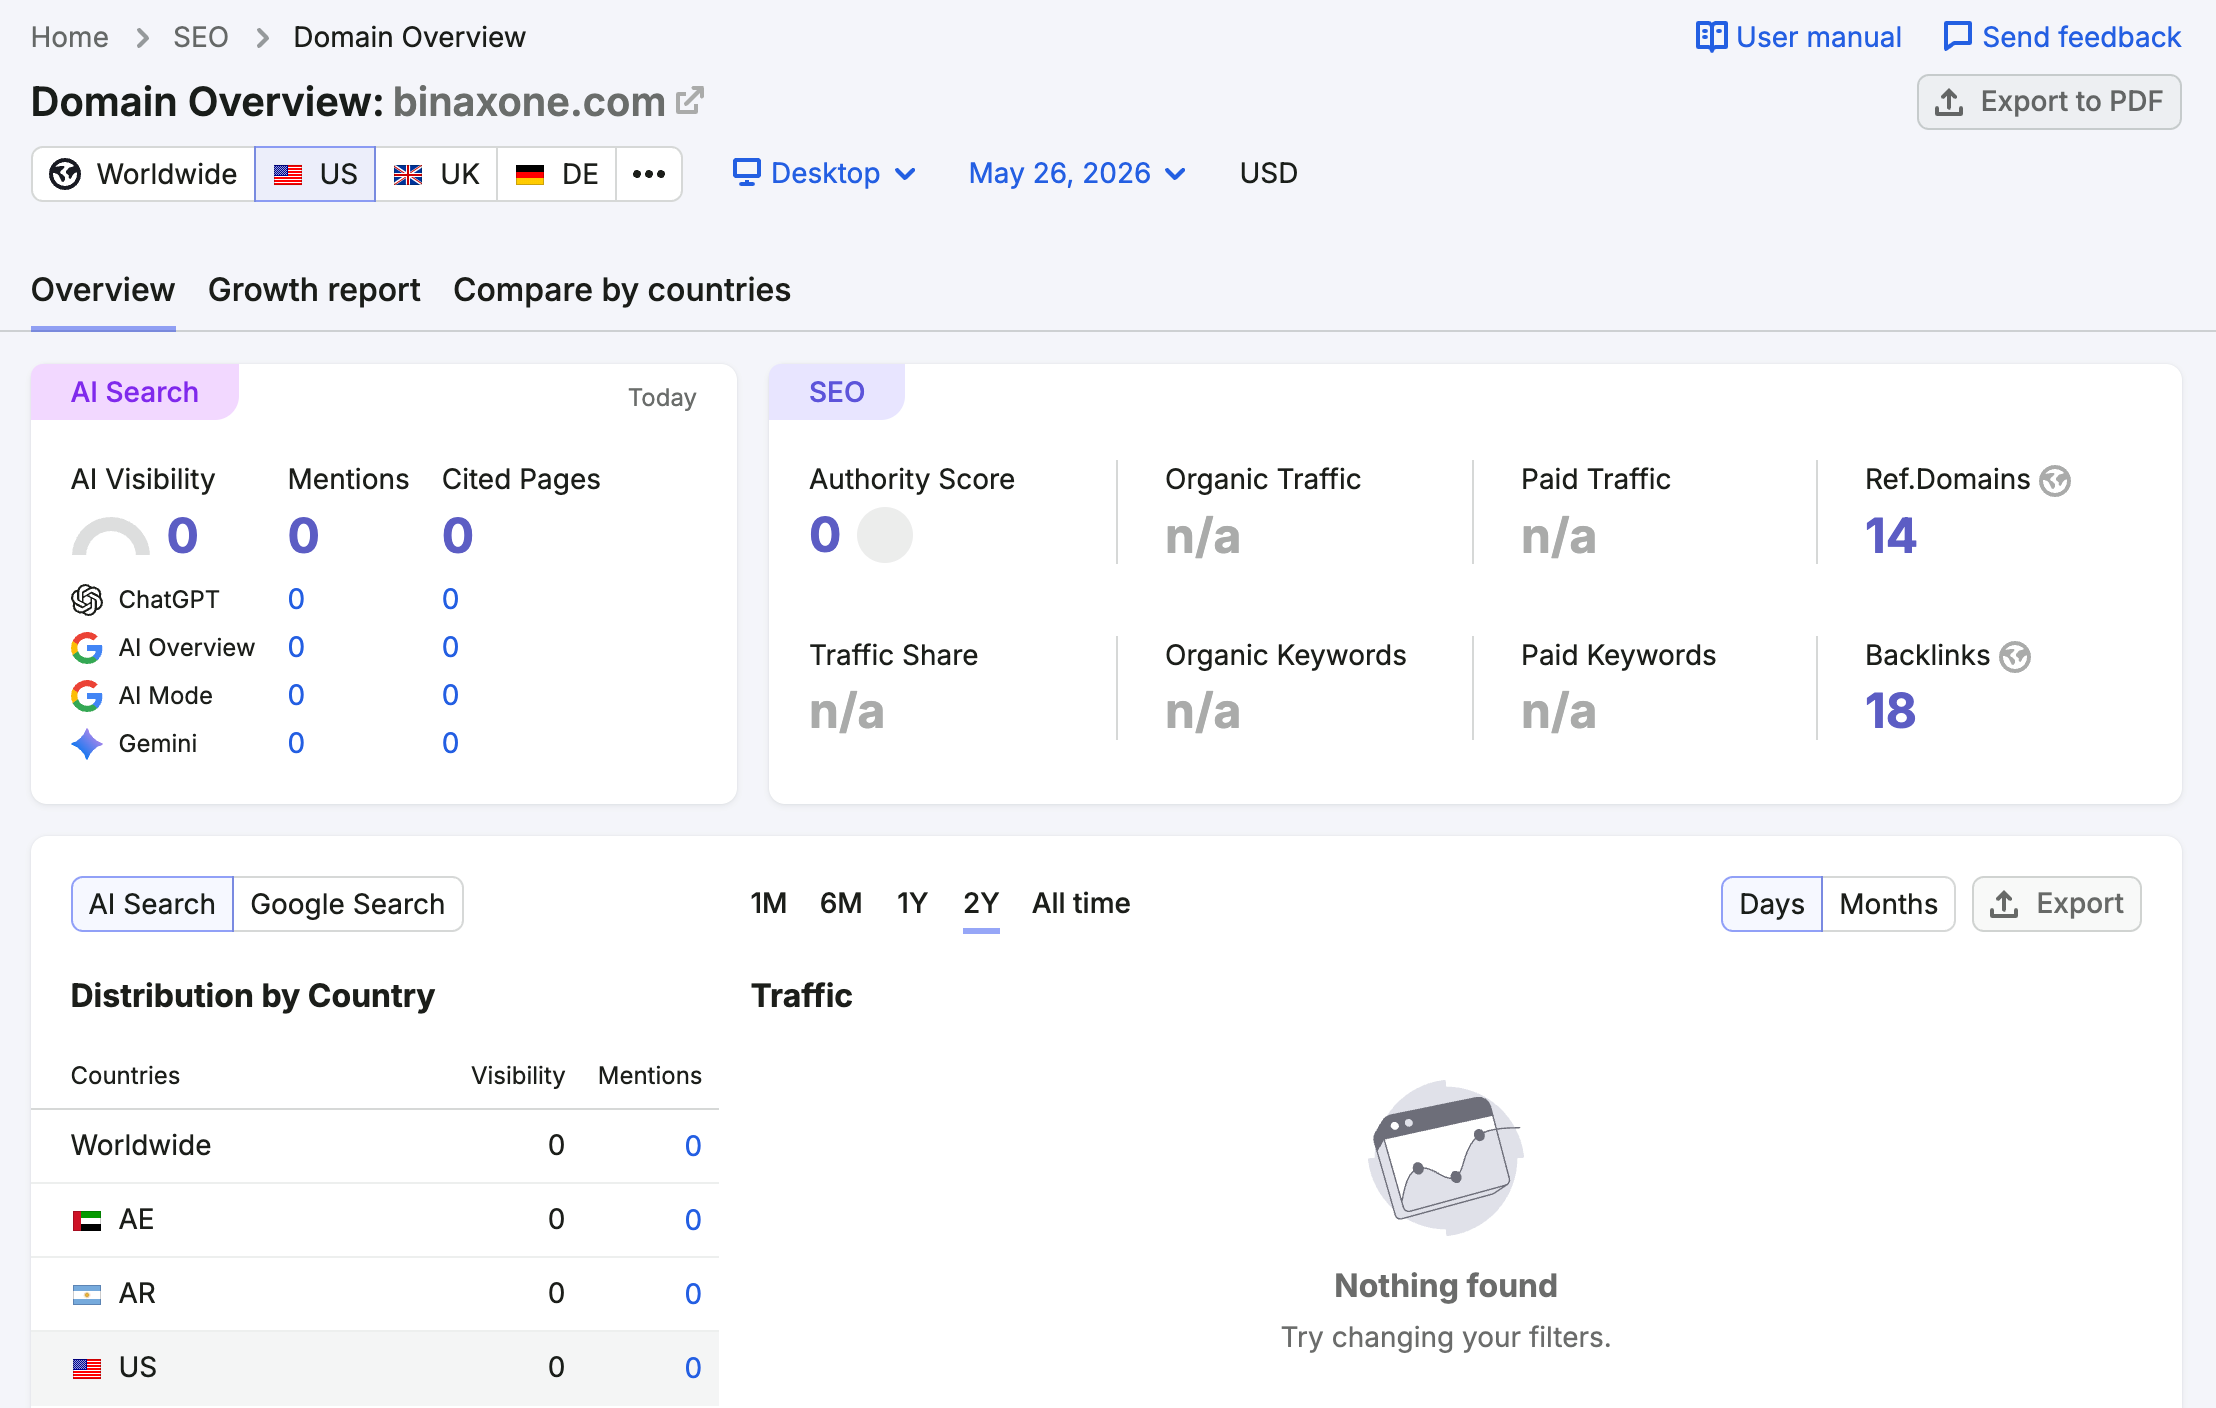
Task: Click the AR flag in country table
Action: pyautogui.click(x=87, y=1294)
